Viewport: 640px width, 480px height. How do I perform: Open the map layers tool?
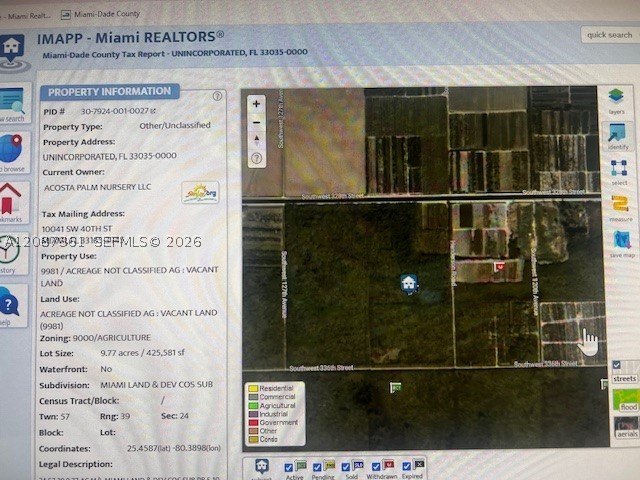616,100
